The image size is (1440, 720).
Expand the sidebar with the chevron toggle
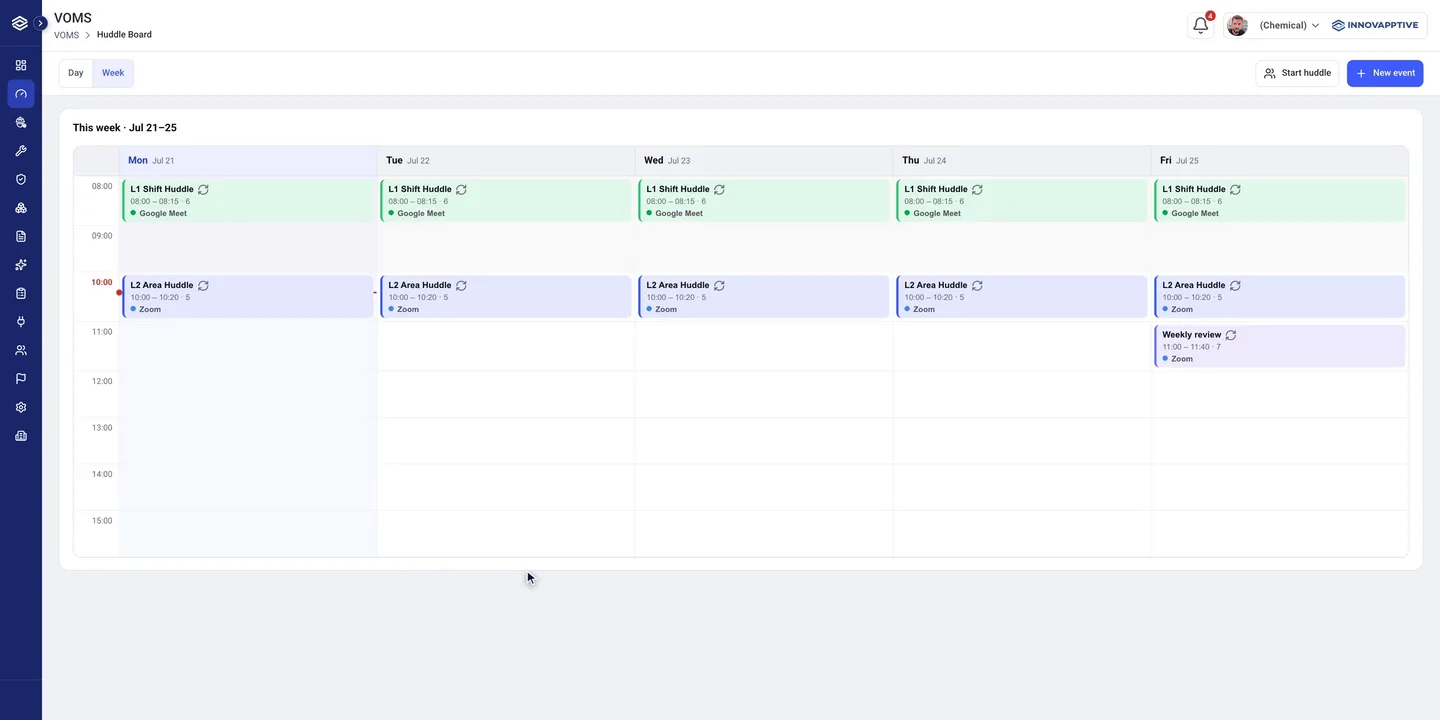click(41, 23)
